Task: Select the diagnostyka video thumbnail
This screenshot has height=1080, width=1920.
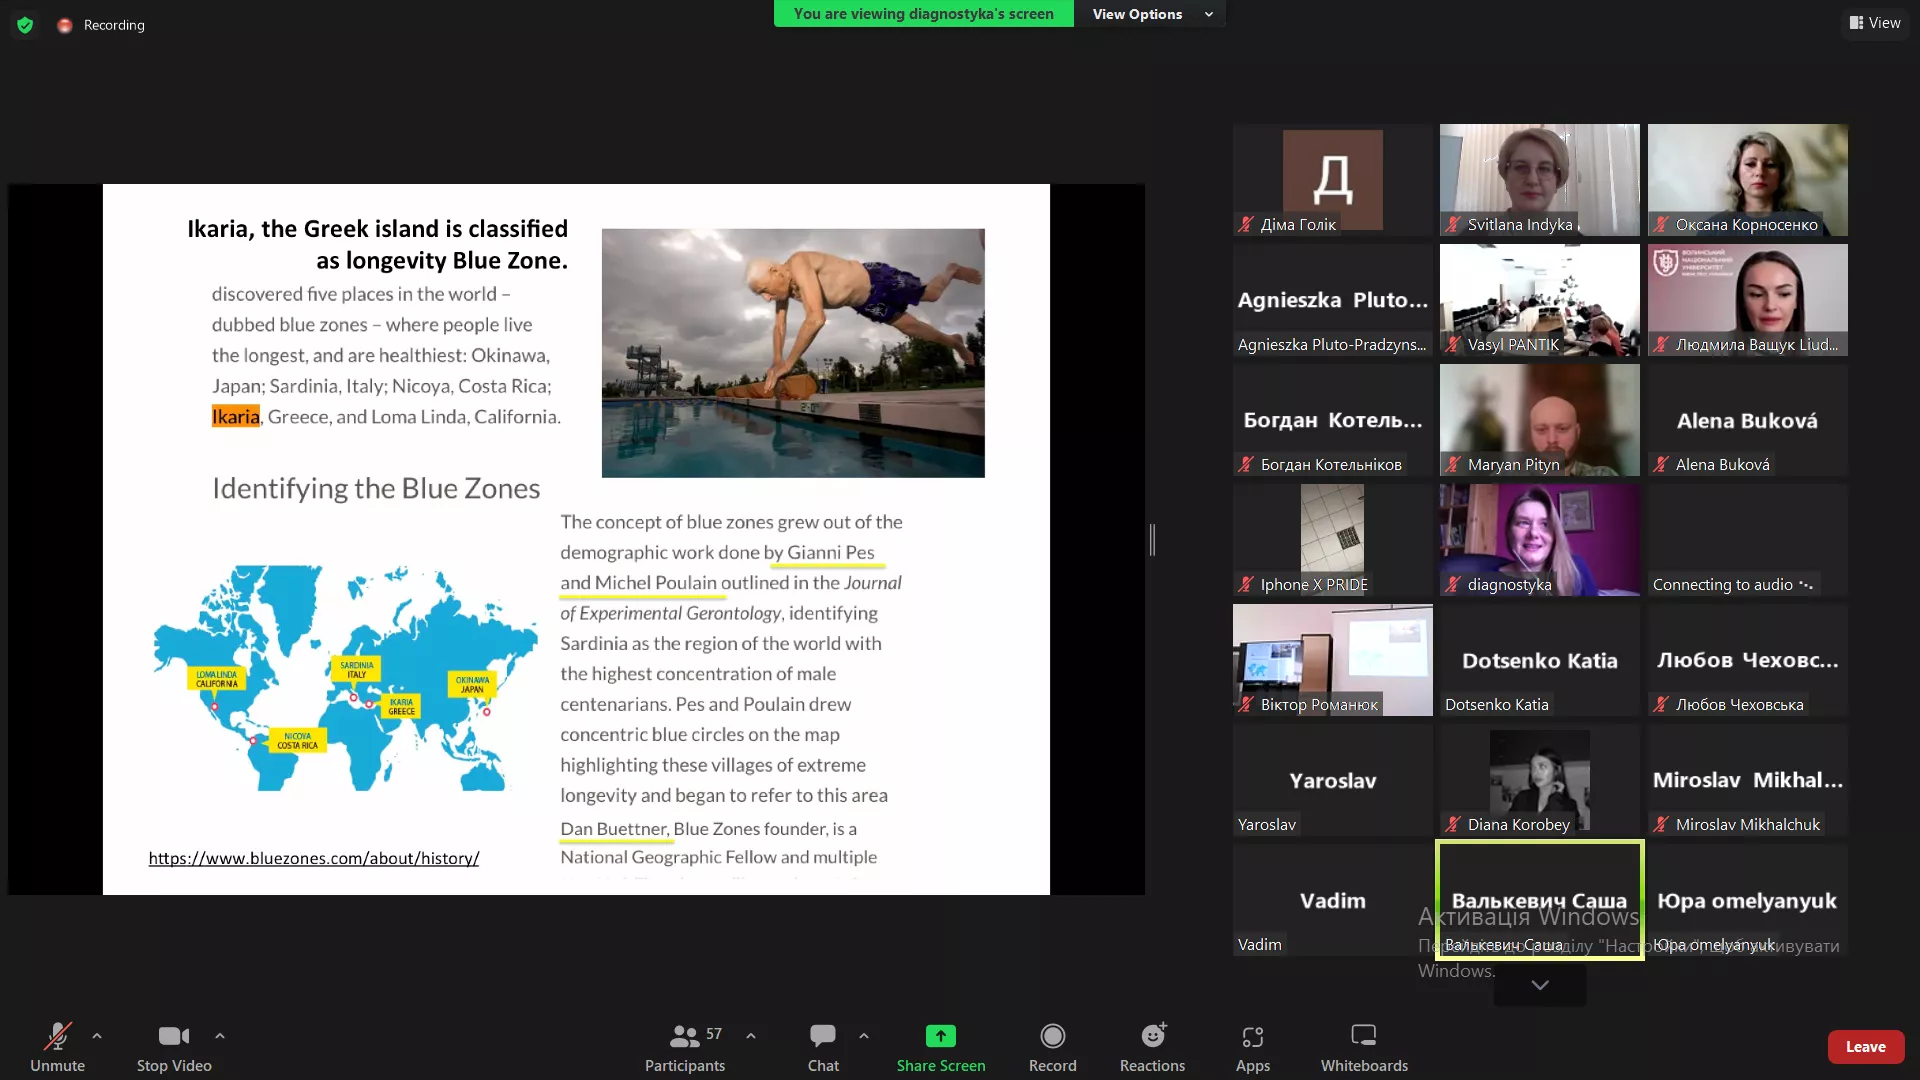Action: 1539,540
